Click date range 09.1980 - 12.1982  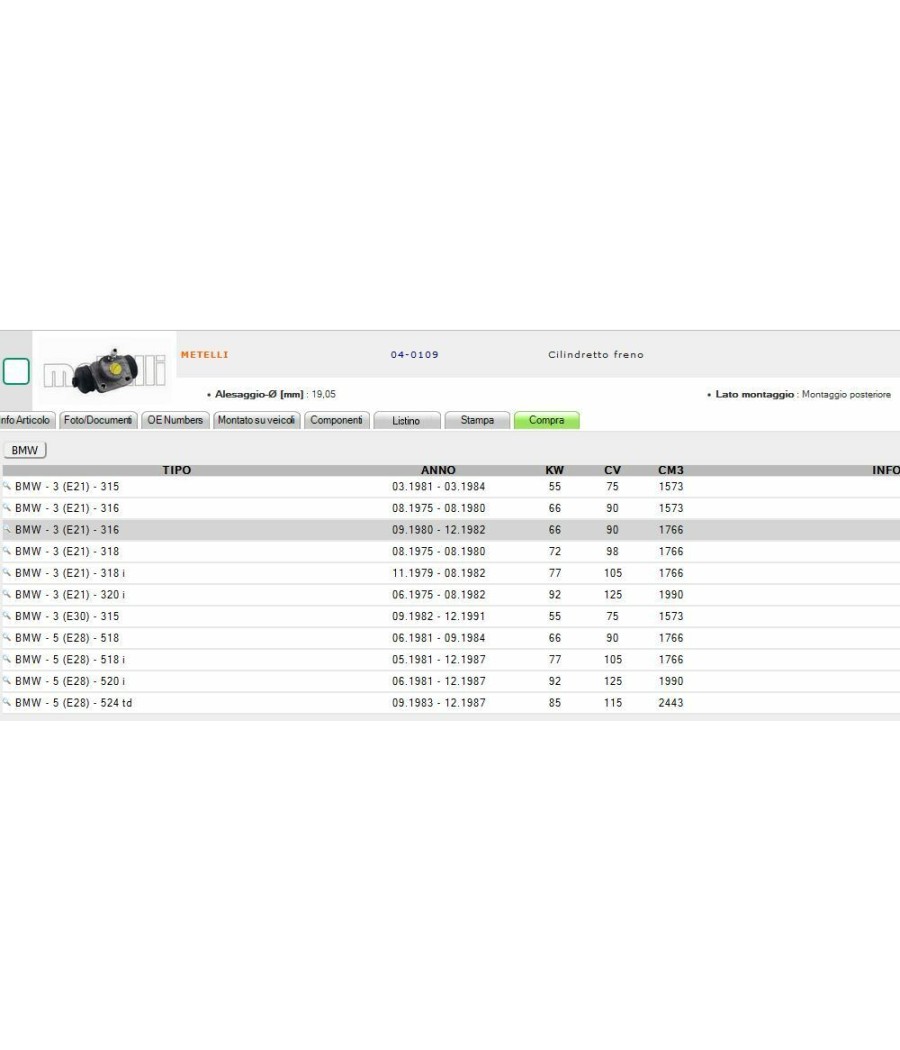coord(439,530)
